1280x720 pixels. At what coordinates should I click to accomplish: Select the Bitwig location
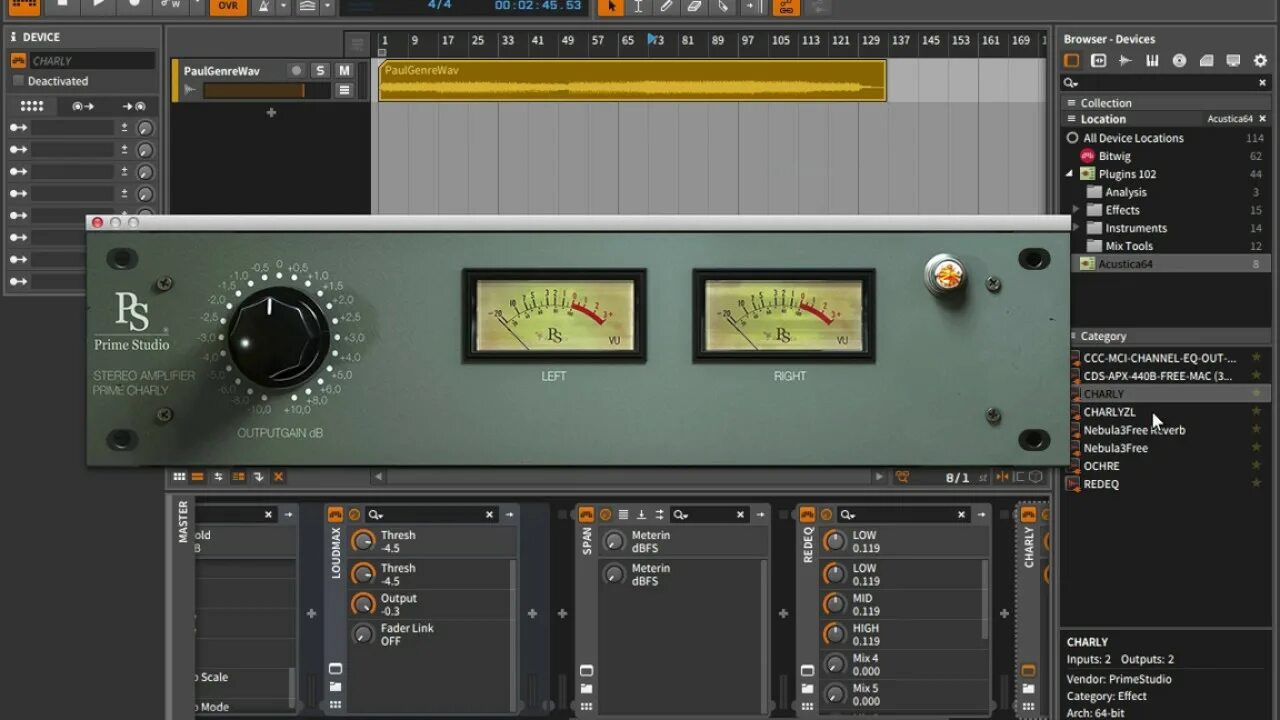1114,156
